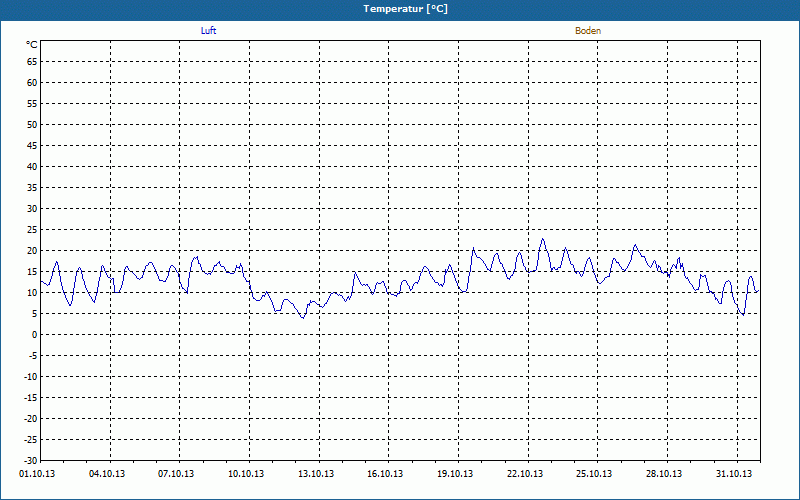800x500 pixels.
Task: Select the 5 y-axis label
Action: [35, 314]
